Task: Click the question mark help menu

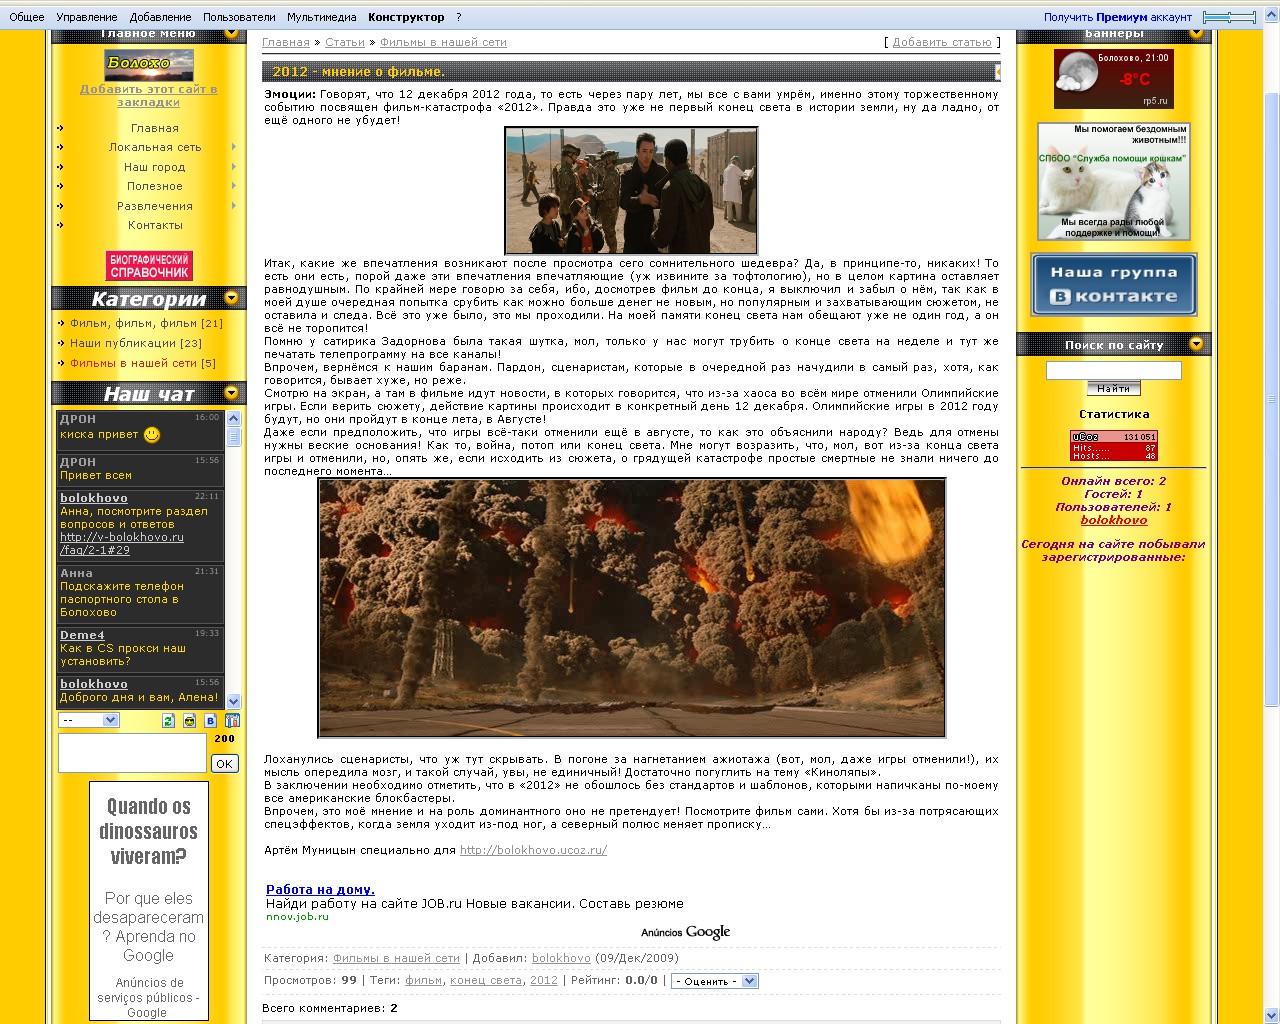Action: pyautogui.click(x=459, y=17)
